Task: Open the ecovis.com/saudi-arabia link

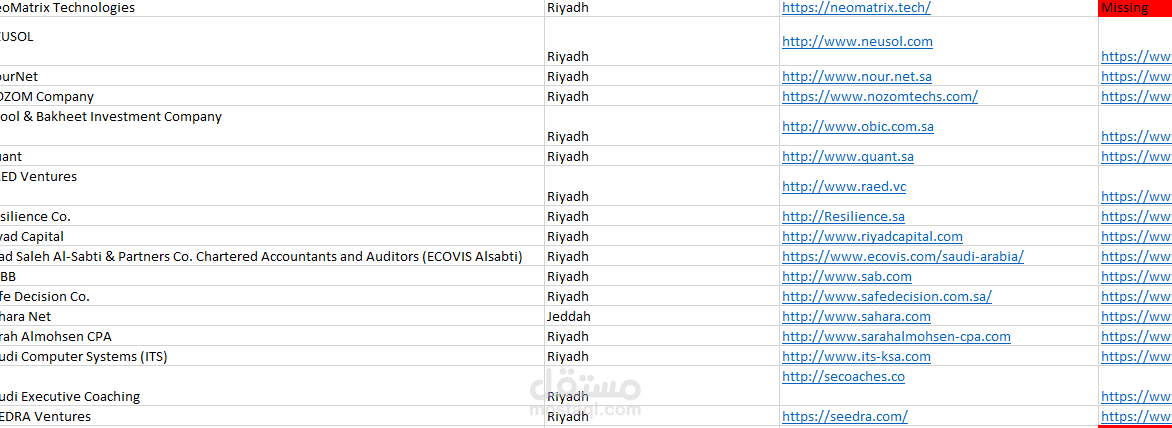Action: (x=903, y=256)
